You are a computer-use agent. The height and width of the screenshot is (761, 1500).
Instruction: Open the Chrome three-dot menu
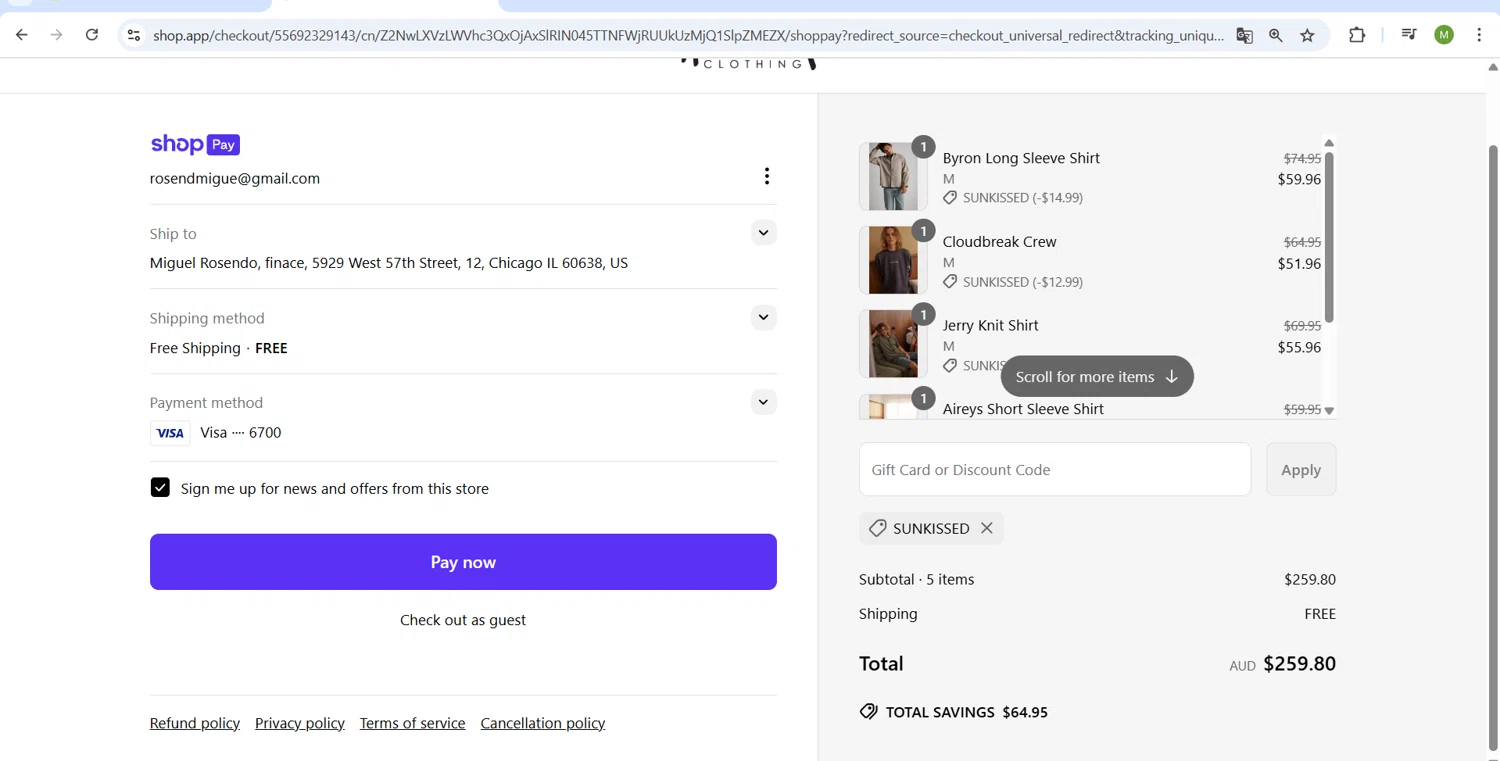(1479, 35)
